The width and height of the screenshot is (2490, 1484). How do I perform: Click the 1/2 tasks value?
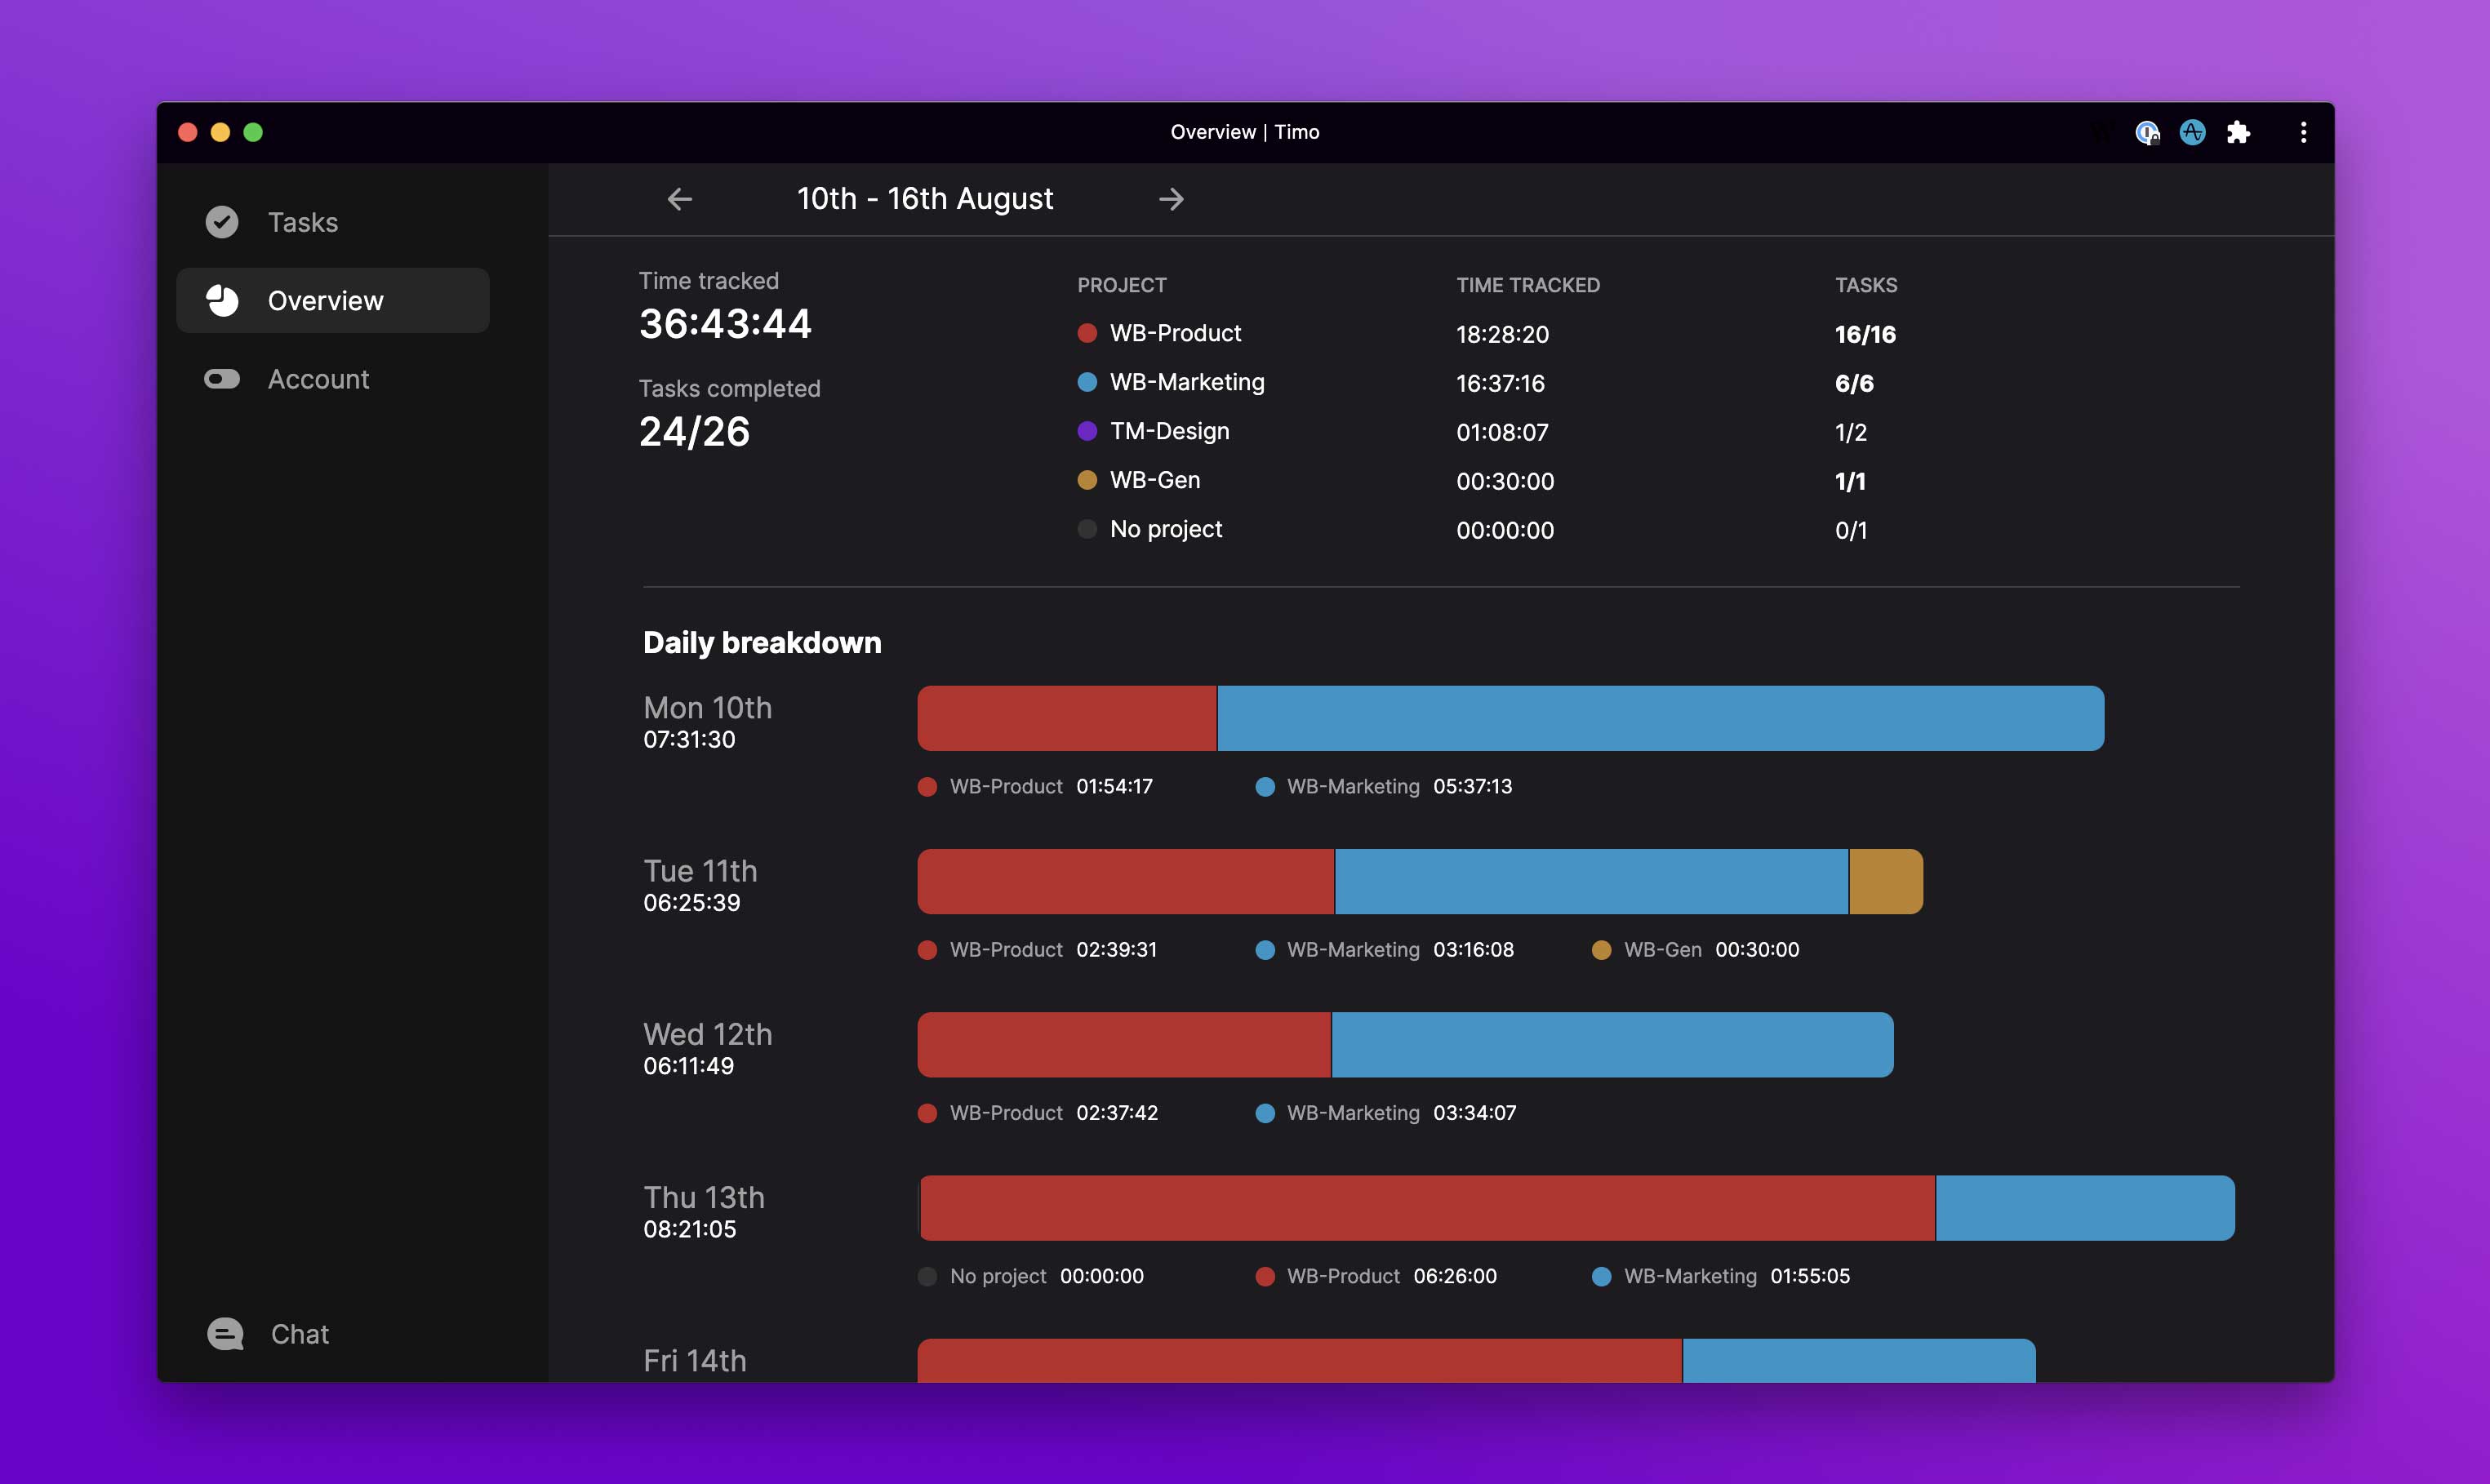[x=1851, y=432]
